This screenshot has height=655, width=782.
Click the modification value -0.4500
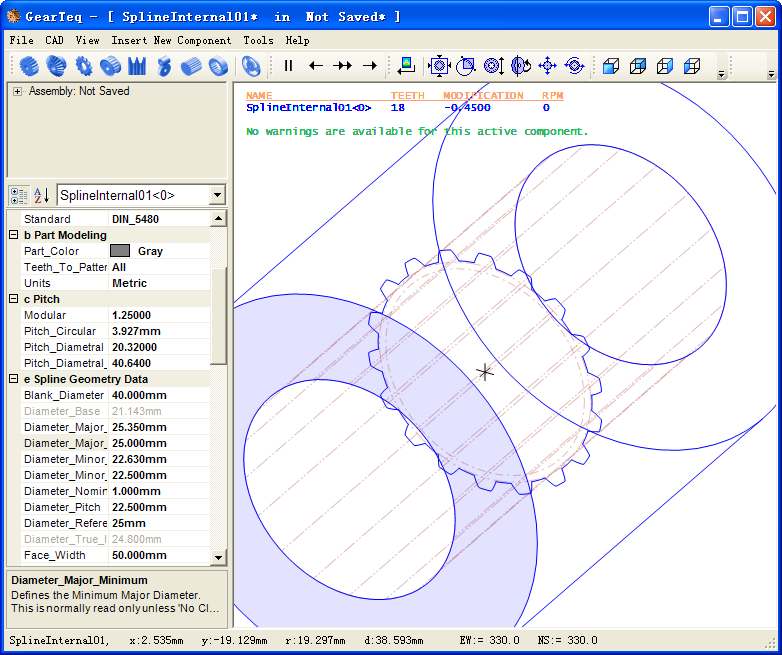(467, 108)
